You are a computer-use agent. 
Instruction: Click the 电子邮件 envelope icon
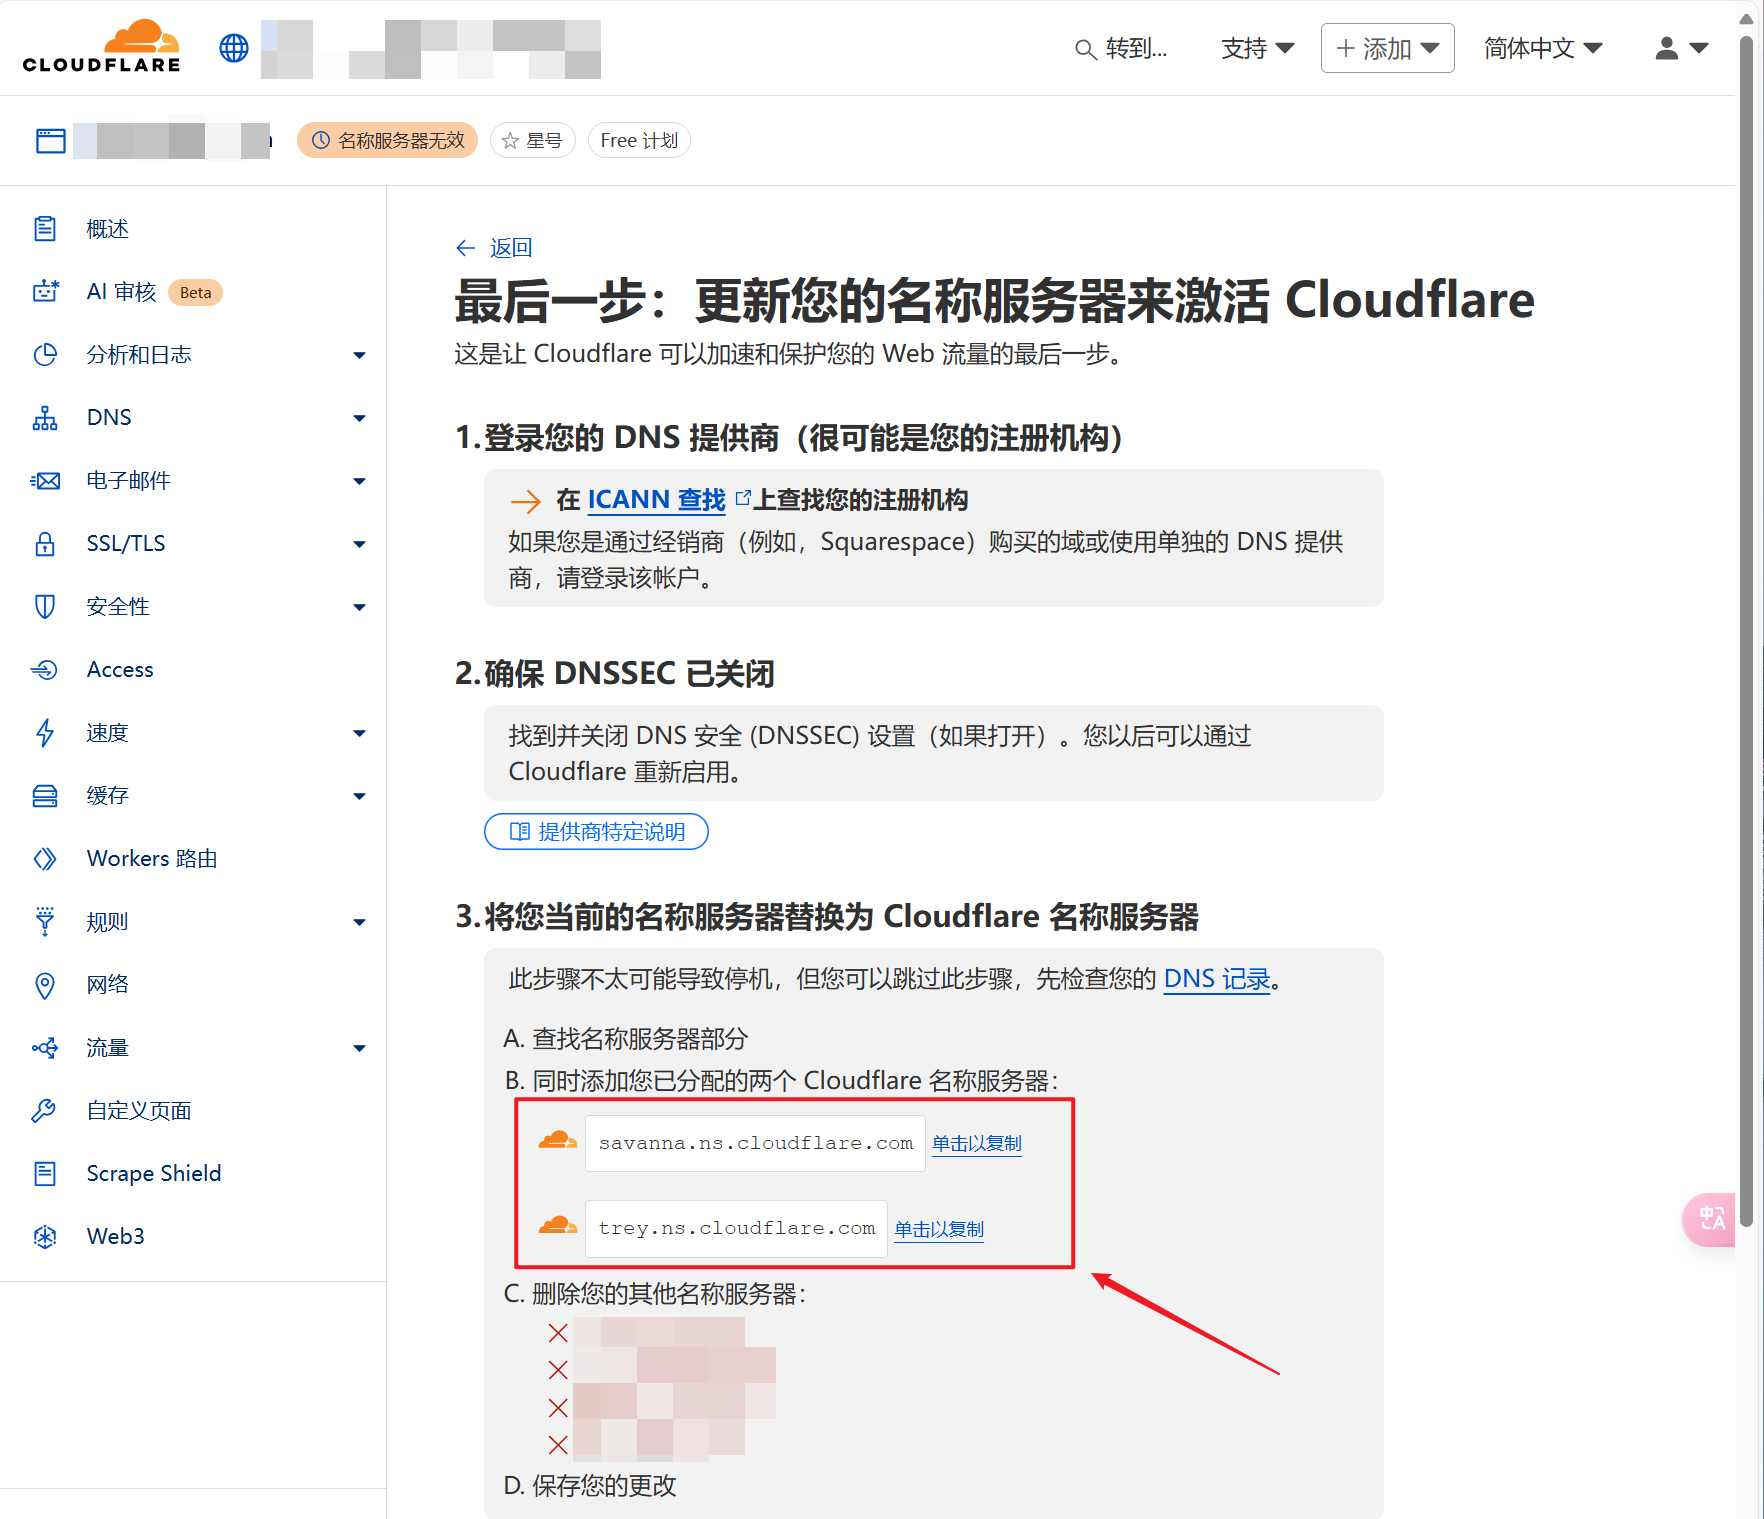(x=45, y=481)
